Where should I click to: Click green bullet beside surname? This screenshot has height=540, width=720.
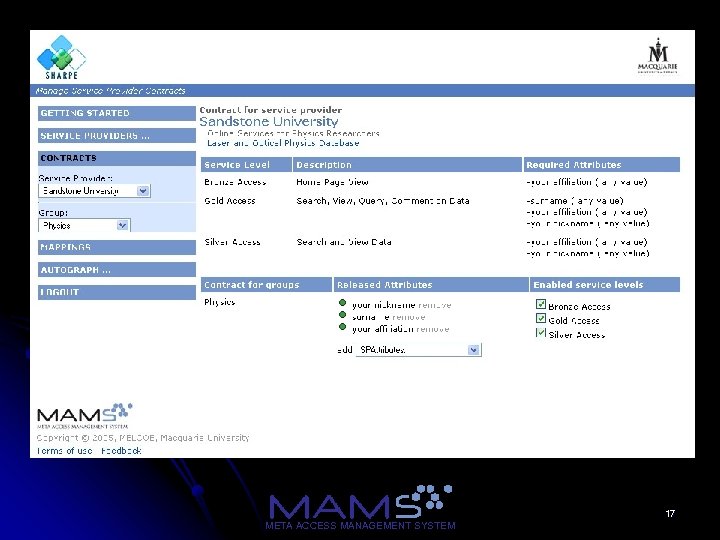pos(342,315)
